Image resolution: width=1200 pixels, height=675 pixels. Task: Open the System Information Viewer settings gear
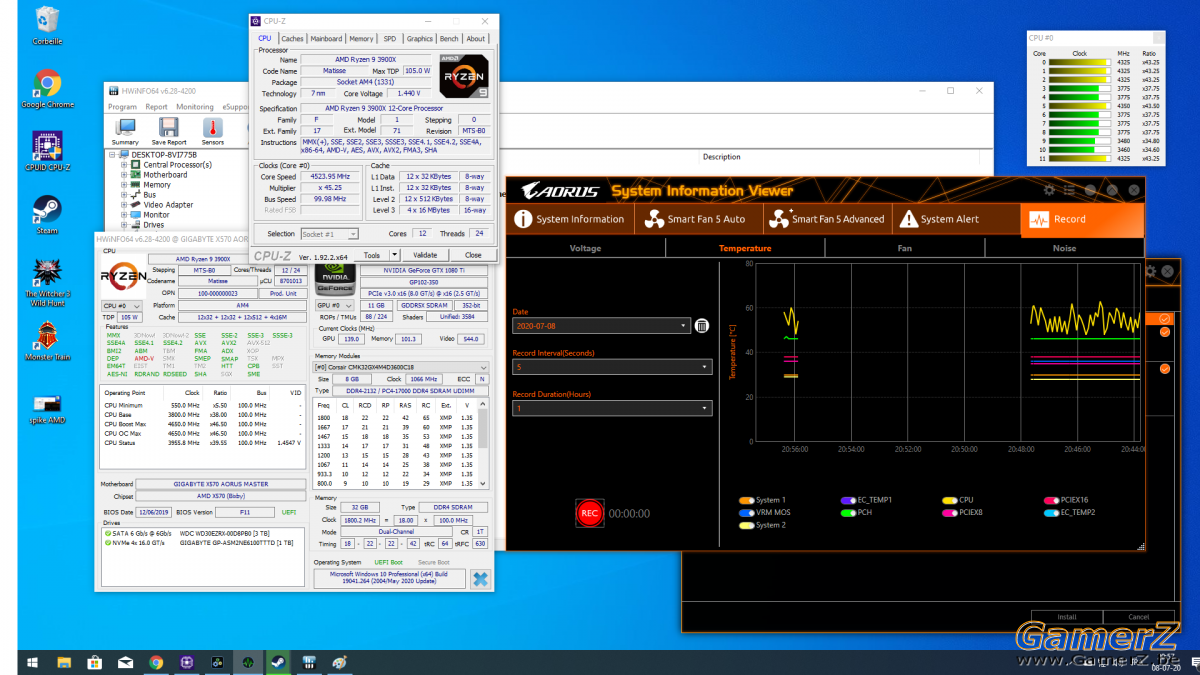[x=1049, y=190]
